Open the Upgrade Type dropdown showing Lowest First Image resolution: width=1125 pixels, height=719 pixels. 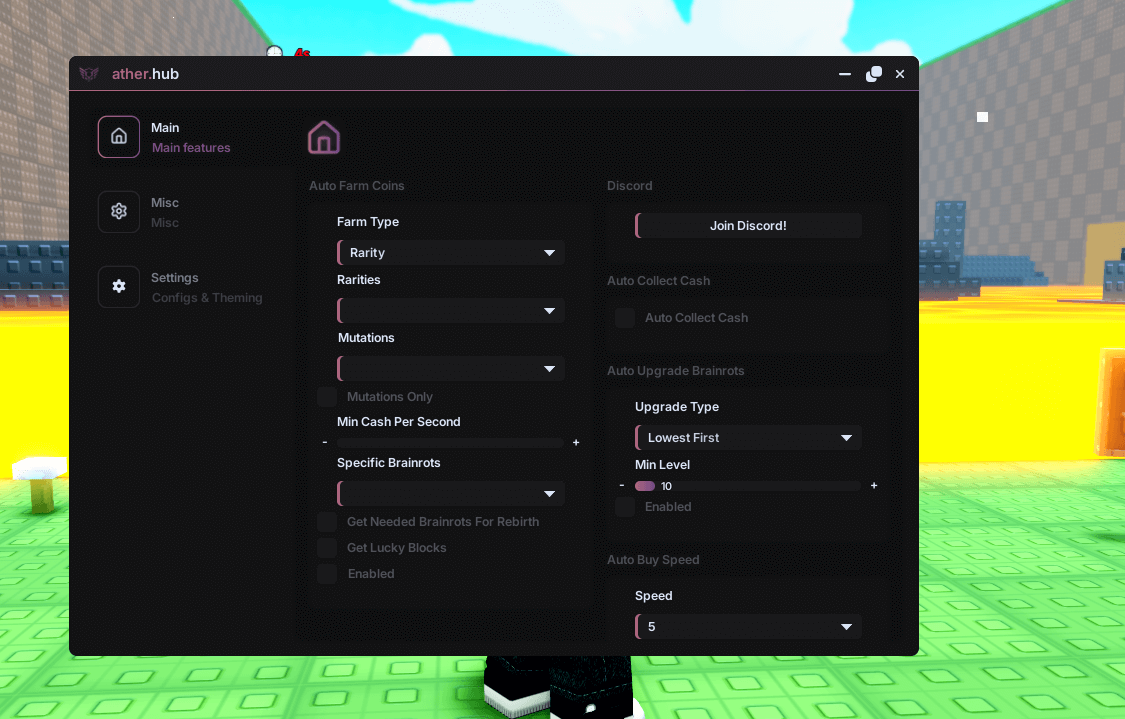tap(748, 438)
